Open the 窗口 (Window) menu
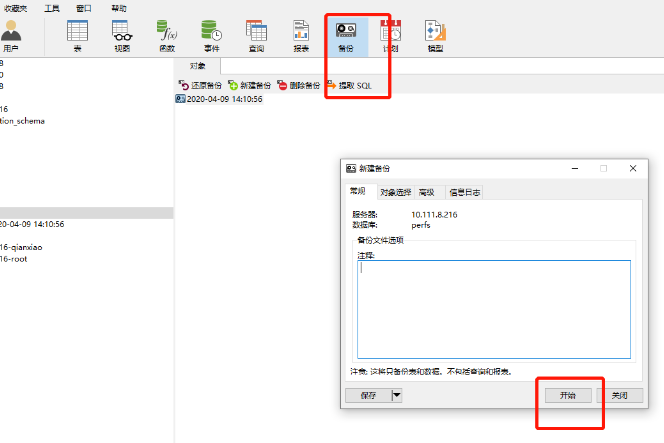 (83, 8)
